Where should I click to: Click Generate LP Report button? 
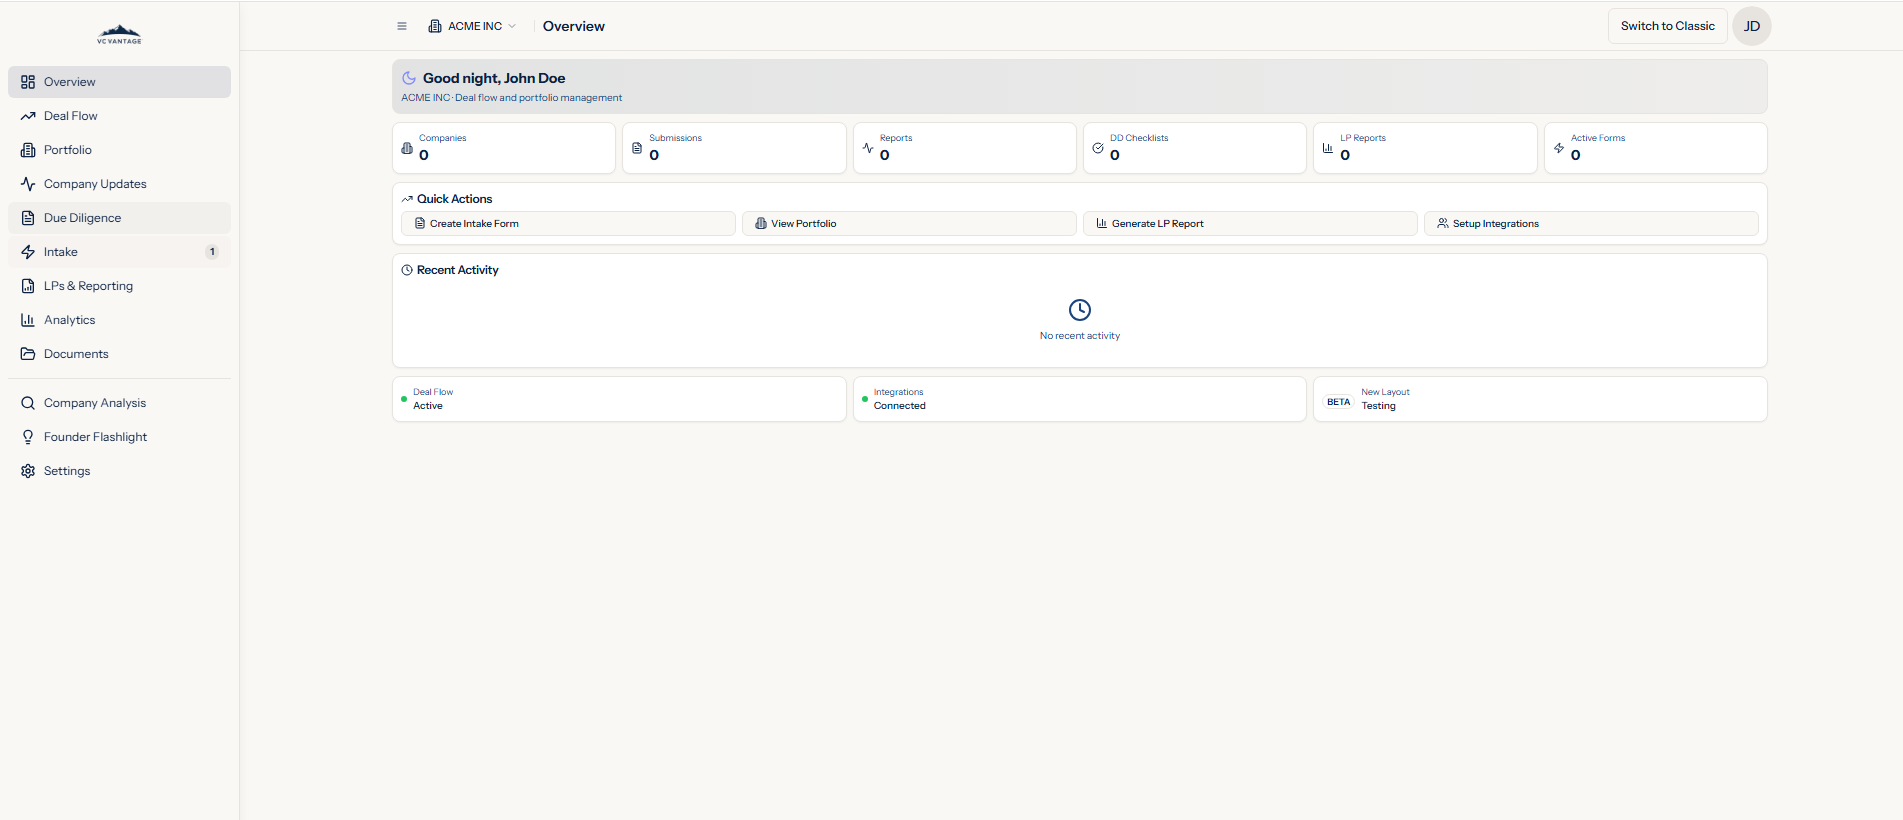[1249, 224]
